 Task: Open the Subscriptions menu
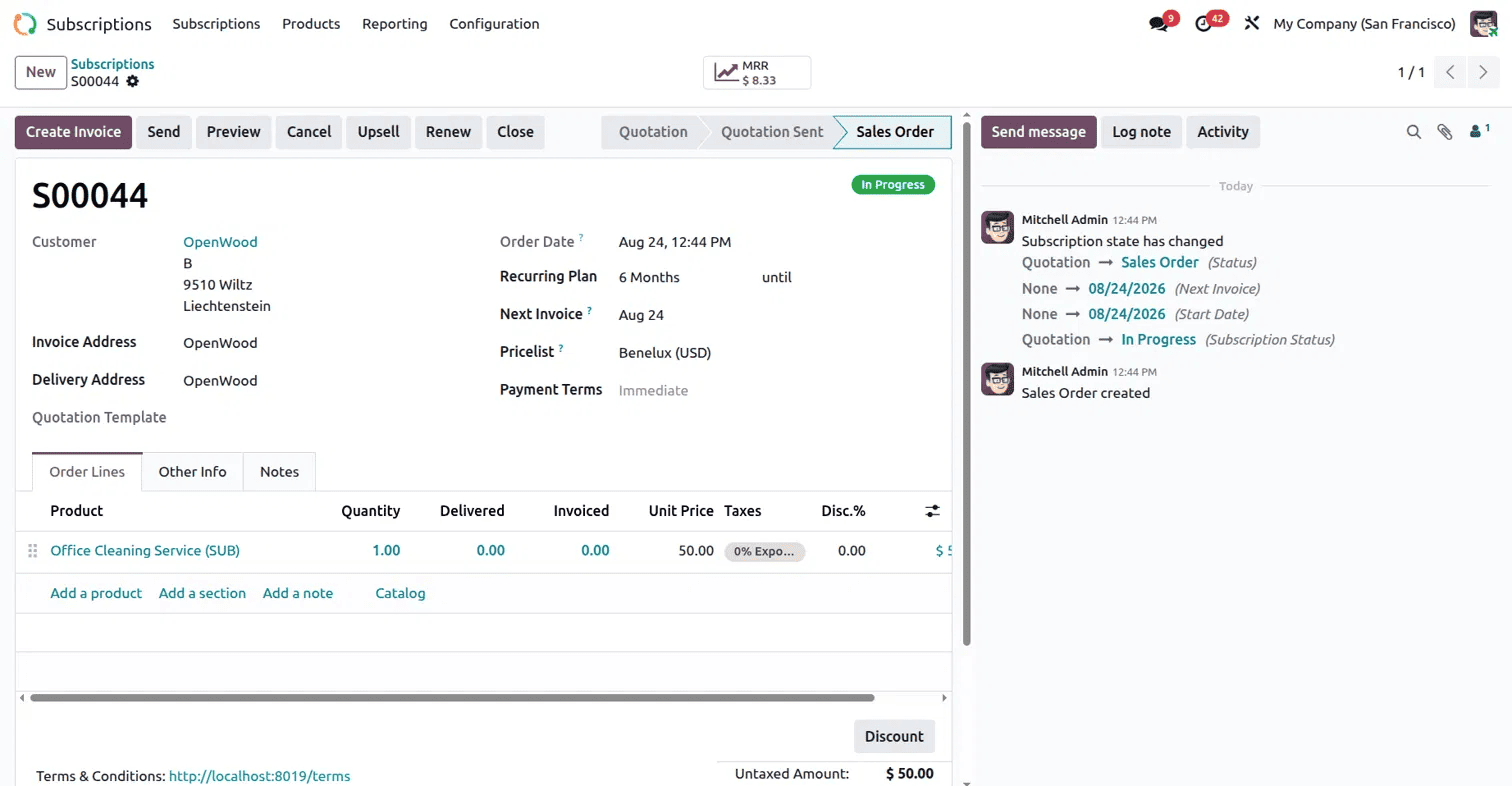[216, 24]
